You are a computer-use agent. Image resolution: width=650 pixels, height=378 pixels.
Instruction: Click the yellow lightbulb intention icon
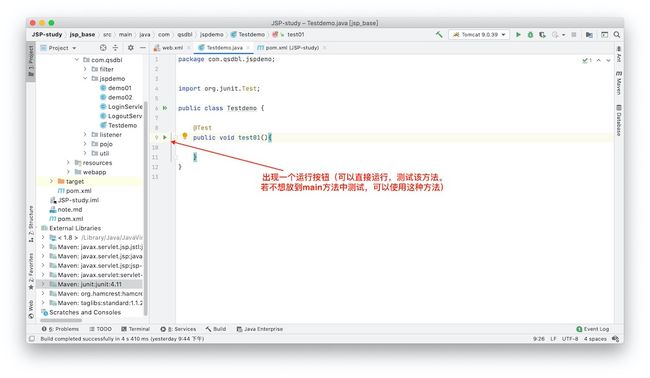(x=185, y=136)
